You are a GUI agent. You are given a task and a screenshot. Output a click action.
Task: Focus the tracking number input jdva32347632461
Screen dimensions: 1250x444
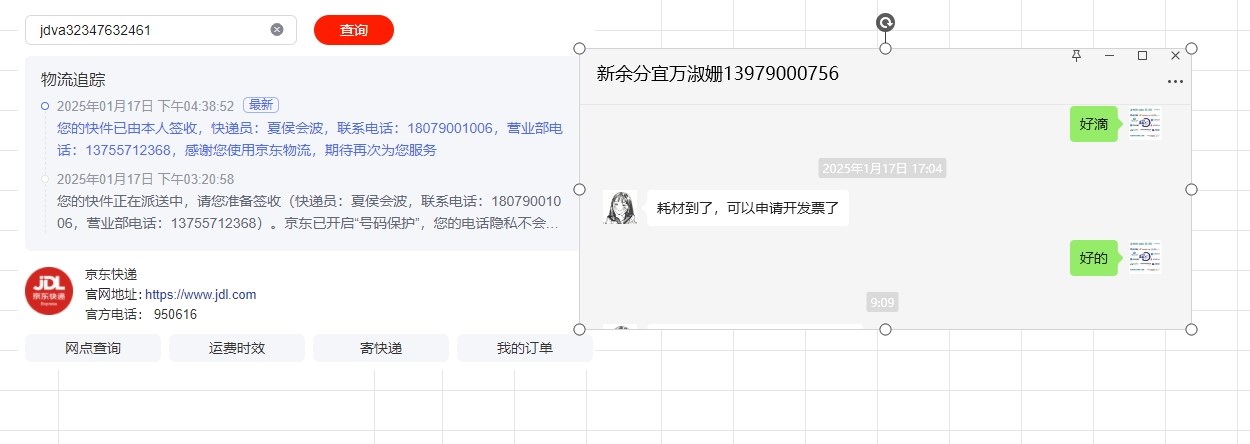coord(161,30)
